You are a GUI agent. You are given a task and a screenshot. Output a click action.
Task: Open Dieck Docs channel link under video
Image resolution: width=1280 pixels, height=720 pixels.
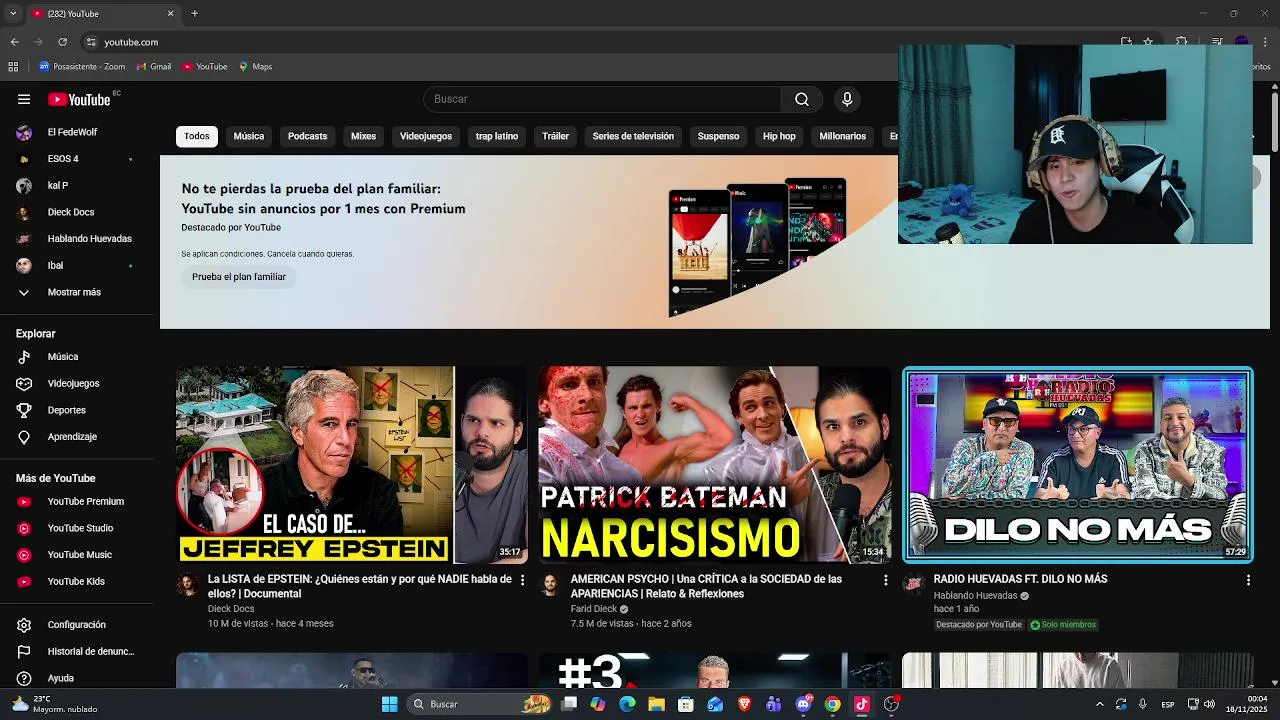click(231, 609)
